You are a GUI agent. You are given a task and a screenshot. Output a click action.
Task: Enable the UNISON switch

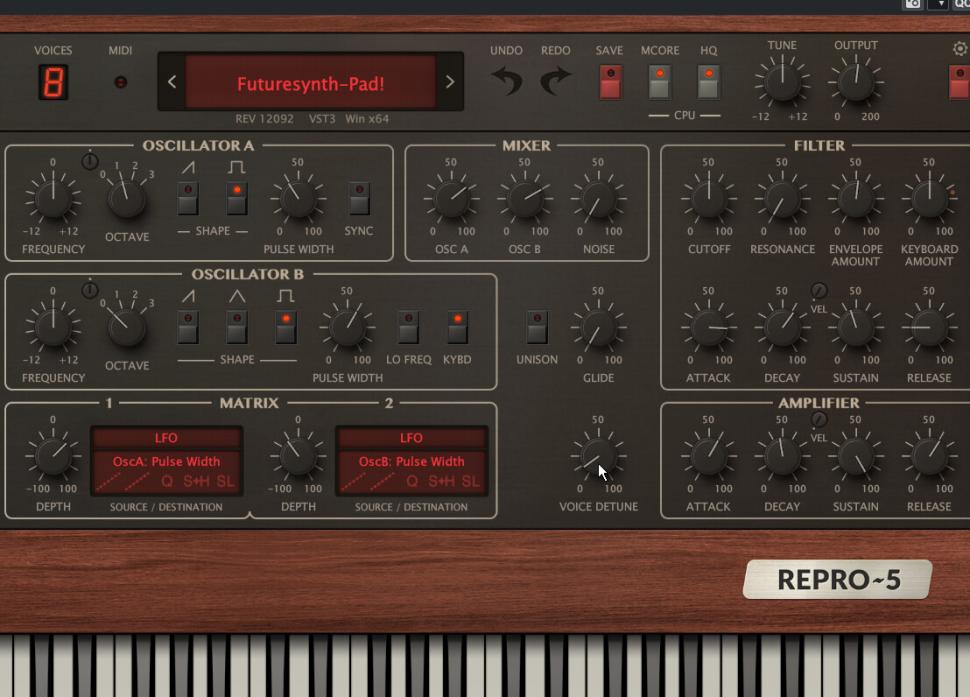pos(537,327)
